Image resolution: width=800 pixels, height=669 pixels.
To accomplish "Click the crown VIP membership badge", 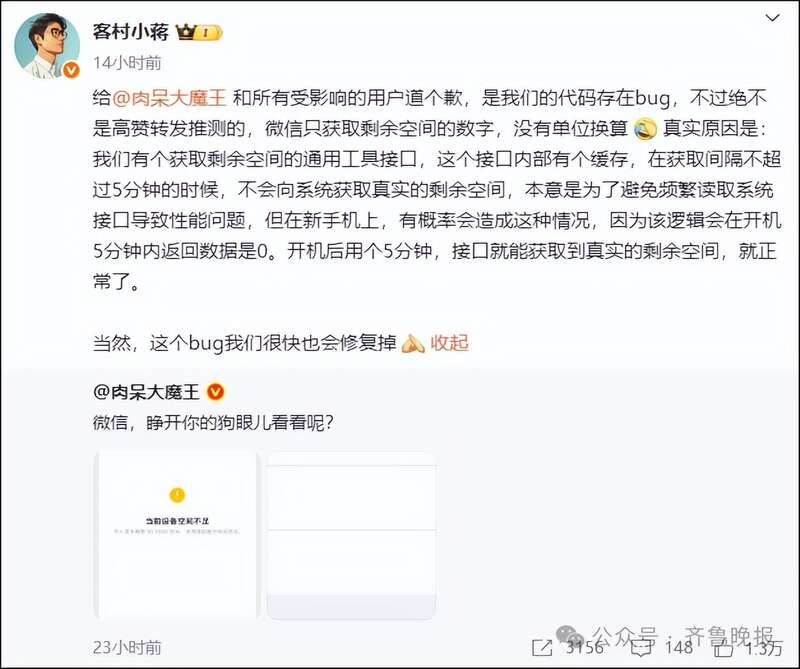I will [x=199, y=33].
